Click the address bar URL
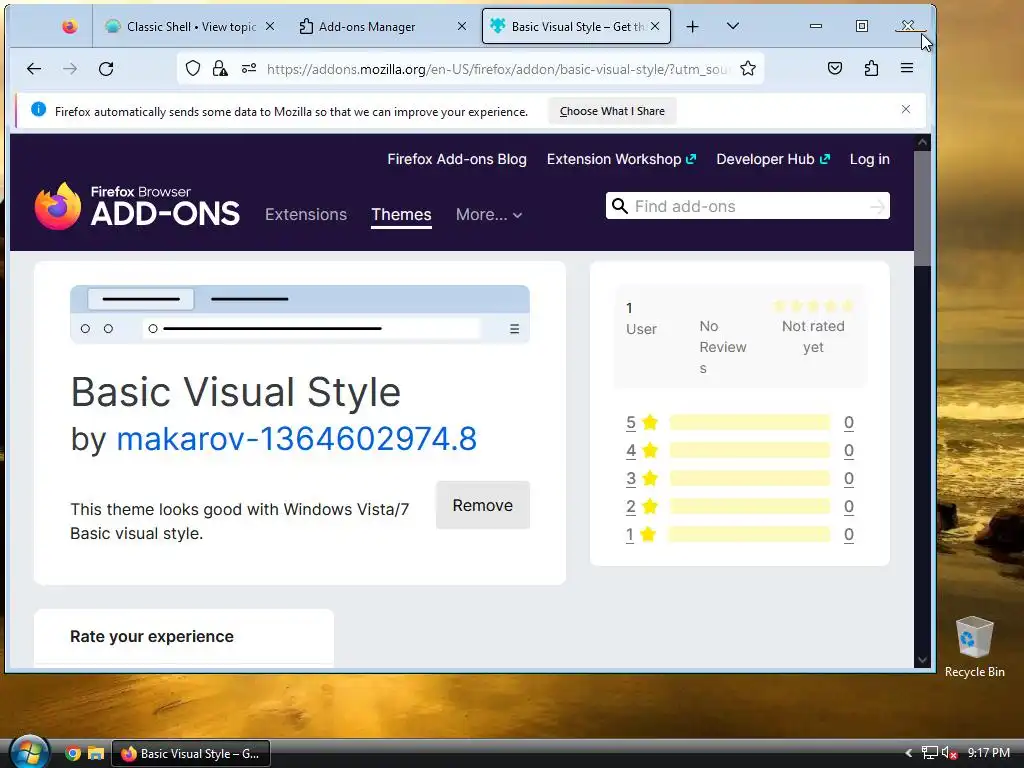This screenshot has height=768, width=1024. 498,69
